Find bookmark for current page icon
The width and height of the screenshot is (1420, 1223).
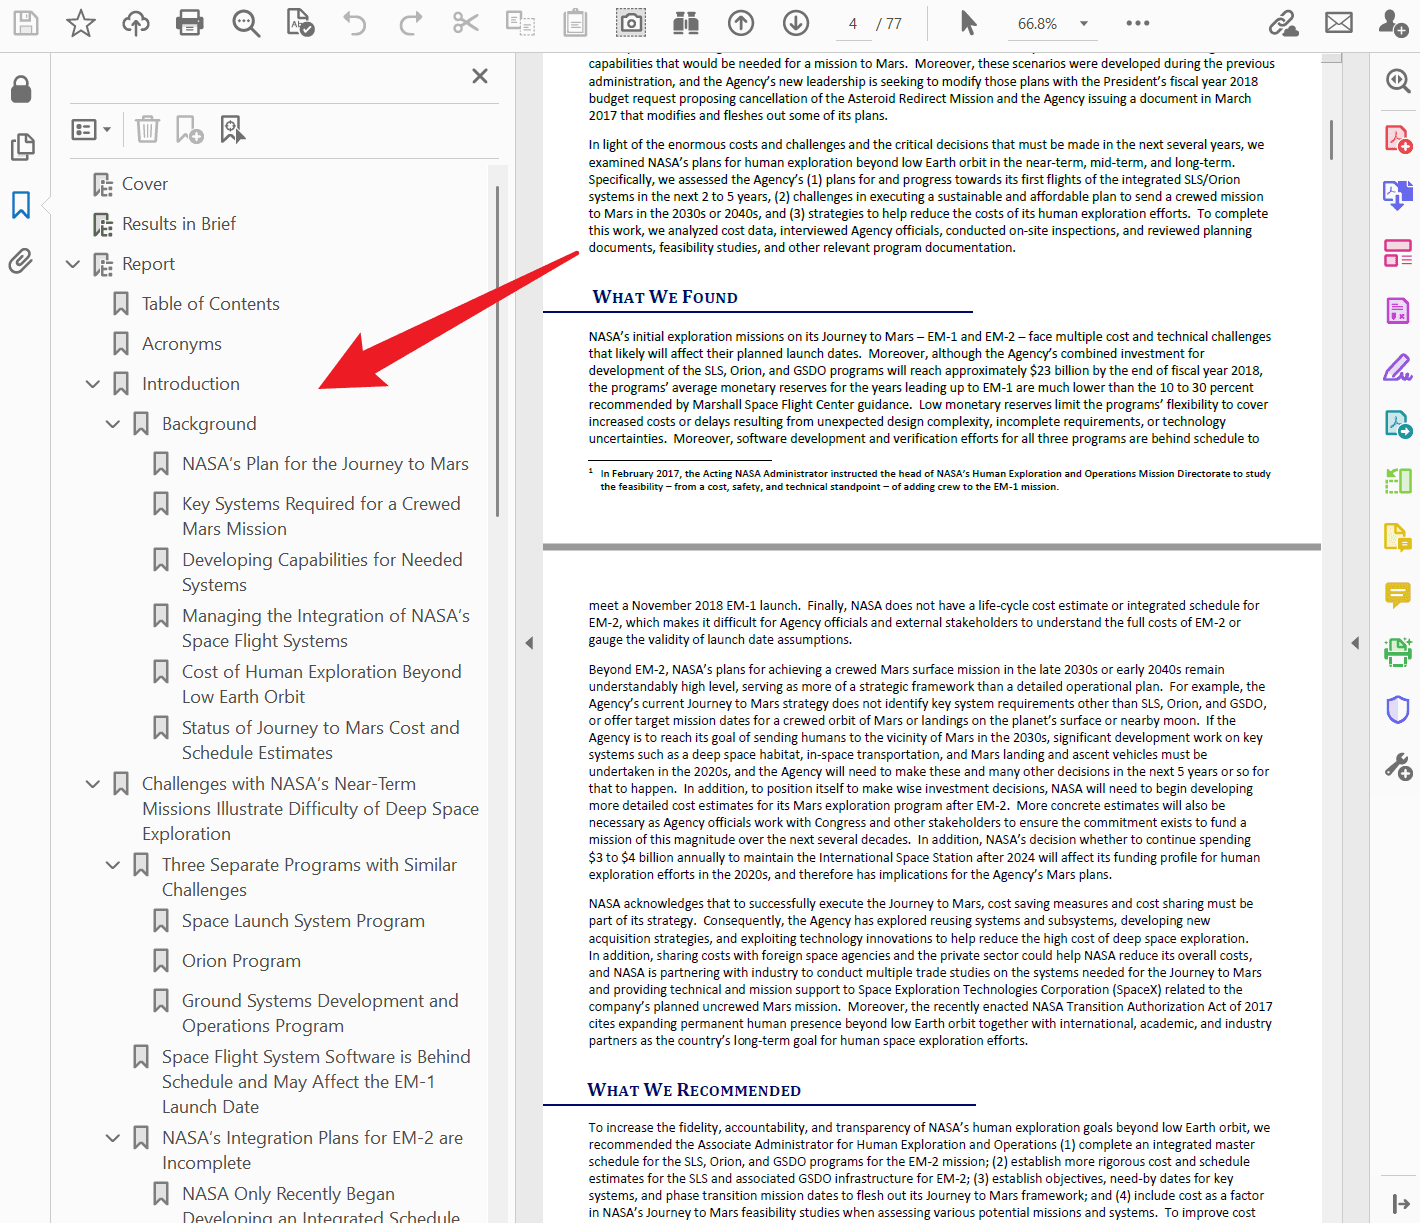click(233, 129)
